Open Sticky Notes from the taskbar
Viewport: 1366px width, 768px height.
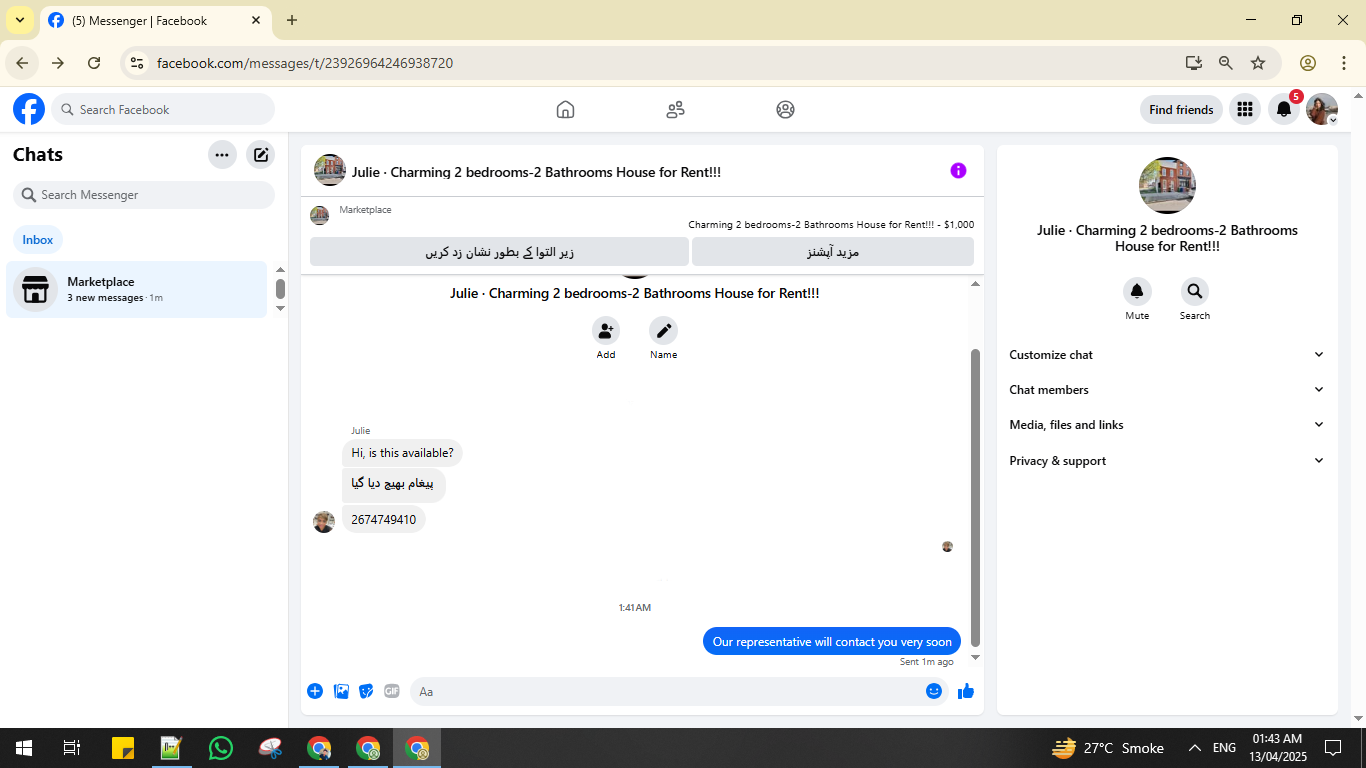(122, 748)
